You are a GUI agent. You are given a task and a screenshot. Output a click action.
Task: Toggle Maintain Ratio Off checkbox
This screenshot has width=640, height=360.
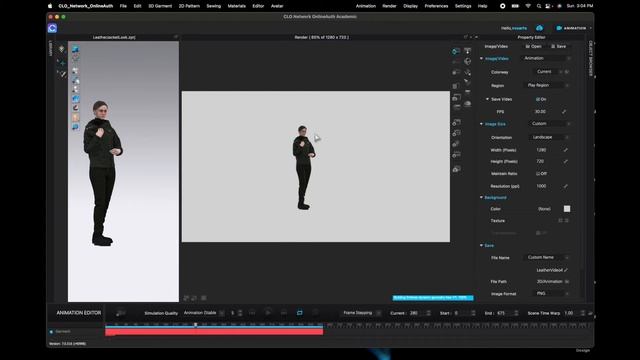click(538, 173)
